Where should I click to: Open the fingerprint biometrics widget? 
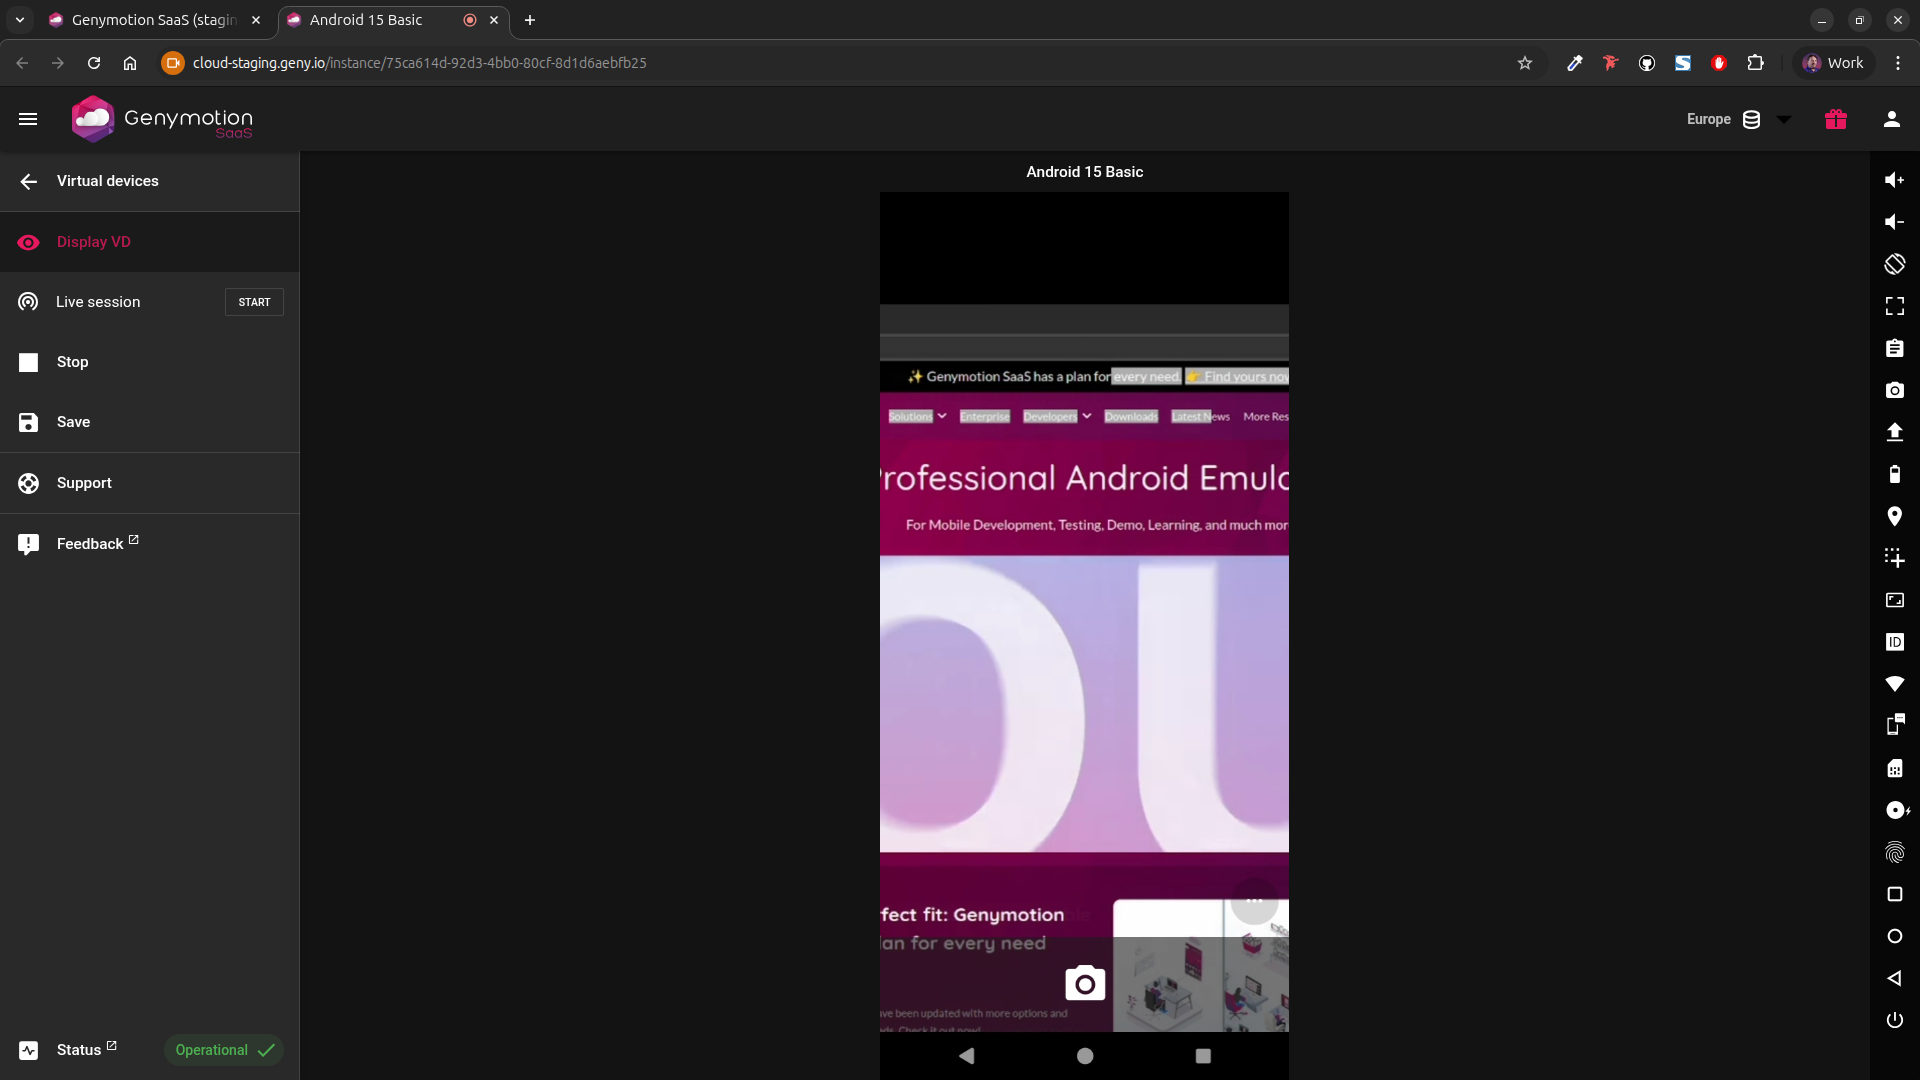pyautogui.click(x=1894, y=852)
